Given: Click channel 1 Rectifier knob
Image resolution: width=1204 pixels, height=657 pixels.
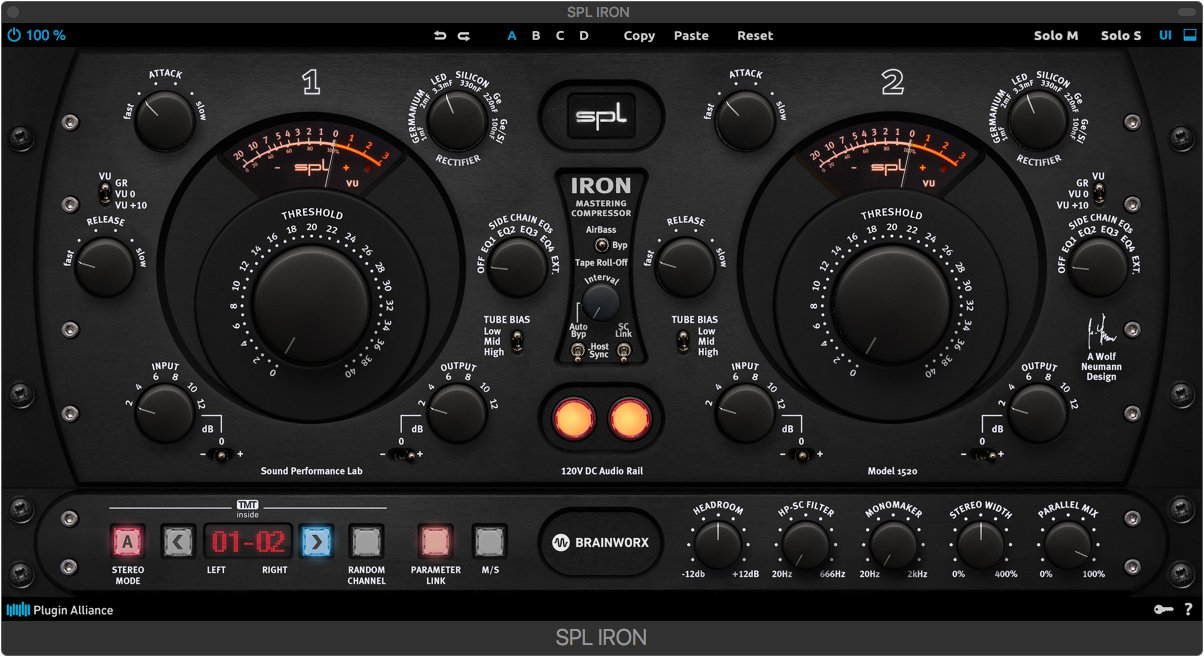Looking at the screenshot, I should [458, 121].
